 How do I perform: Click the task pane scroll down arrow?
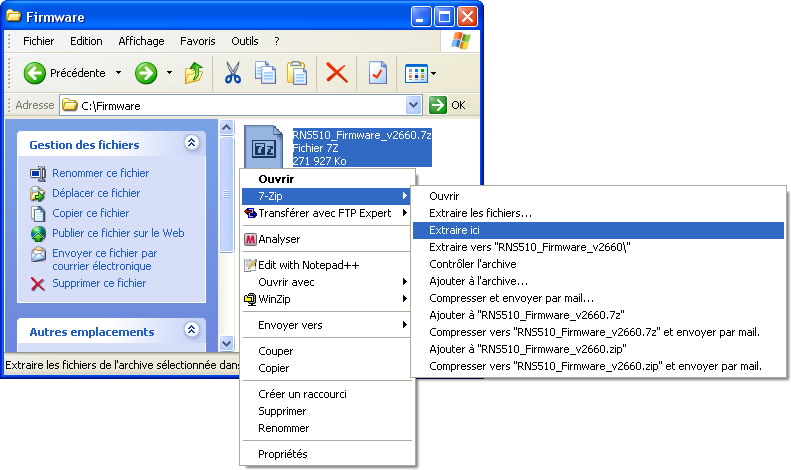click(x=227, y=343)
